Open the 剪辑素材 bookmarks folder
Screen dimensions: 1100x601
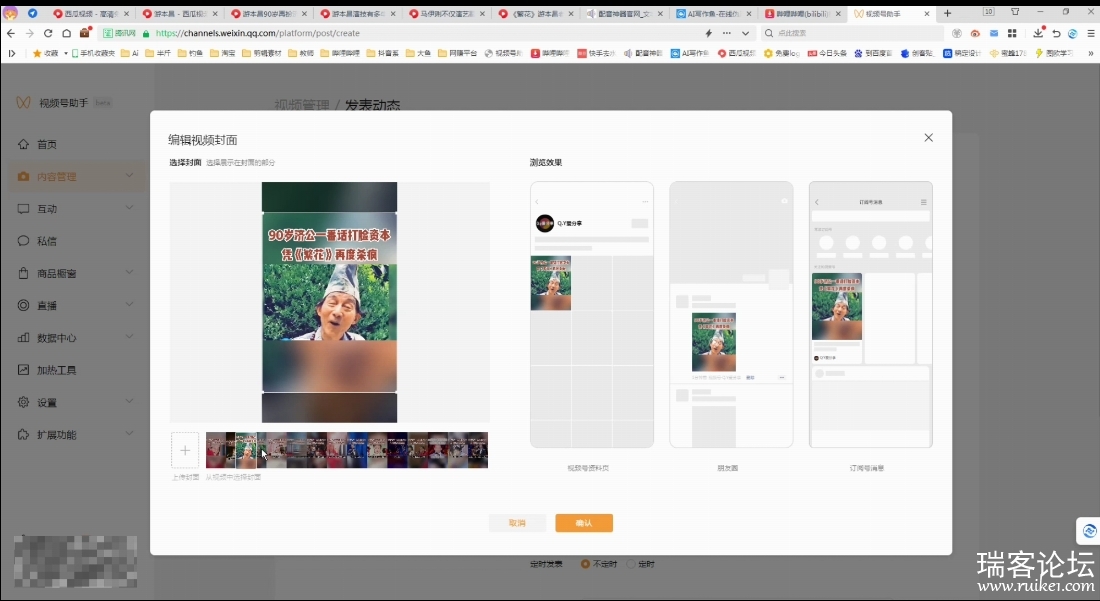[x=262, y=53]
